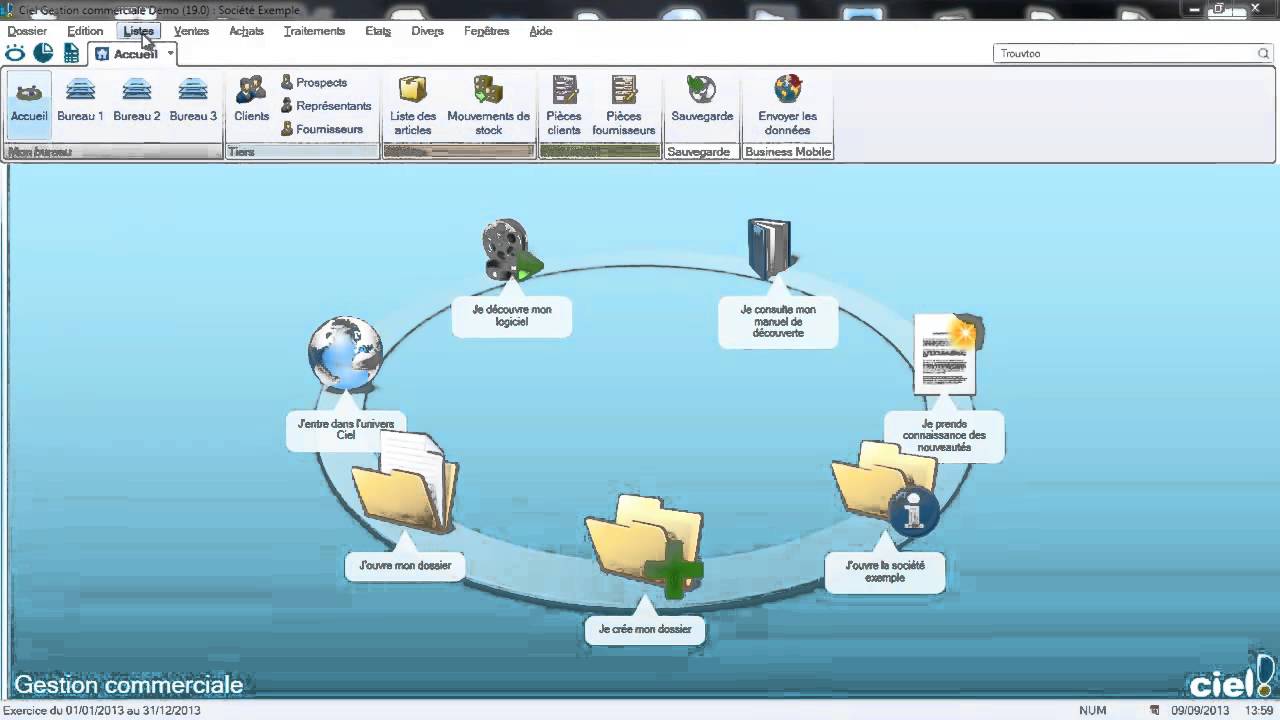Image resolution: width=1280 pixels, height=720 pixels.
Task: Click the pie chart icon in quick toolbar
Action: 43,53
